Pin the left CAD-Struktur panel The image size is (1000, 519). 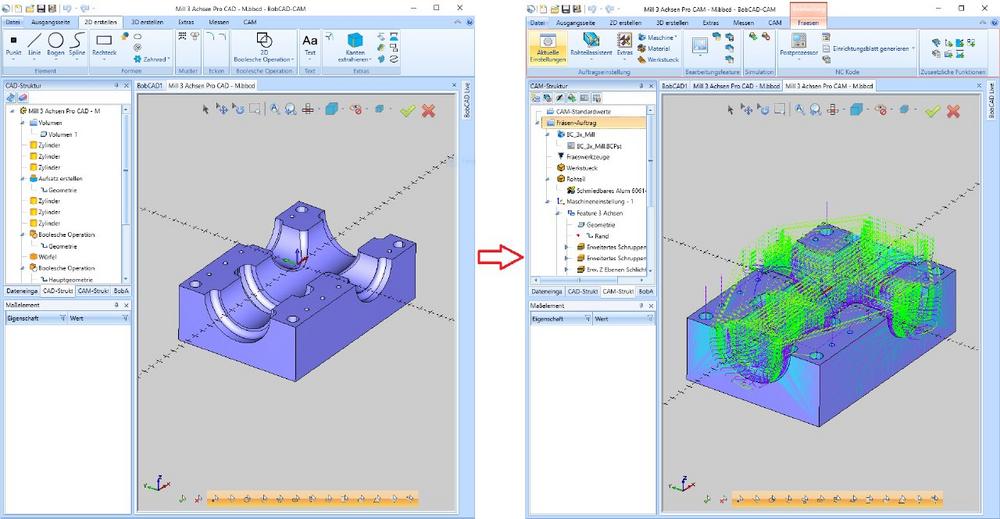pos(118,87)
